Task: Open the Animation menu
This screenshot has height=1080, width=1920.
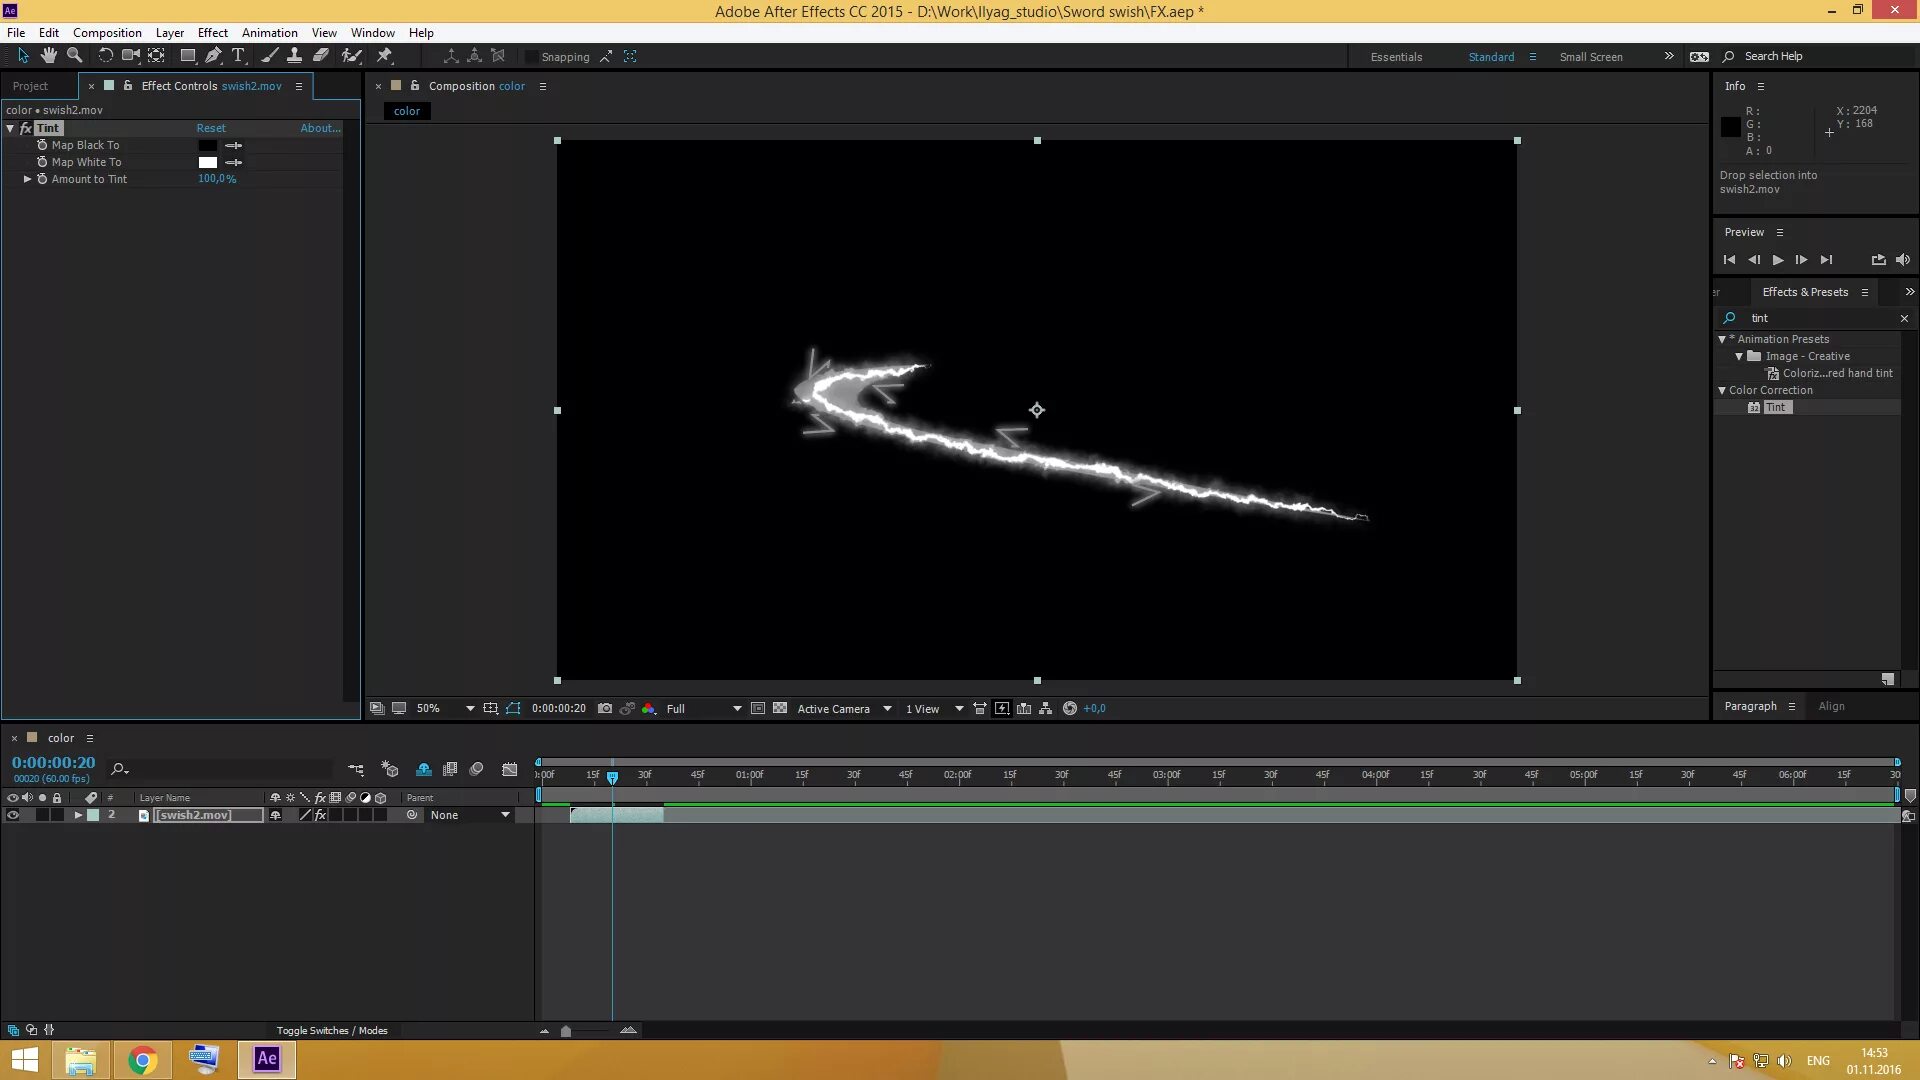Action: coord(269,32)
